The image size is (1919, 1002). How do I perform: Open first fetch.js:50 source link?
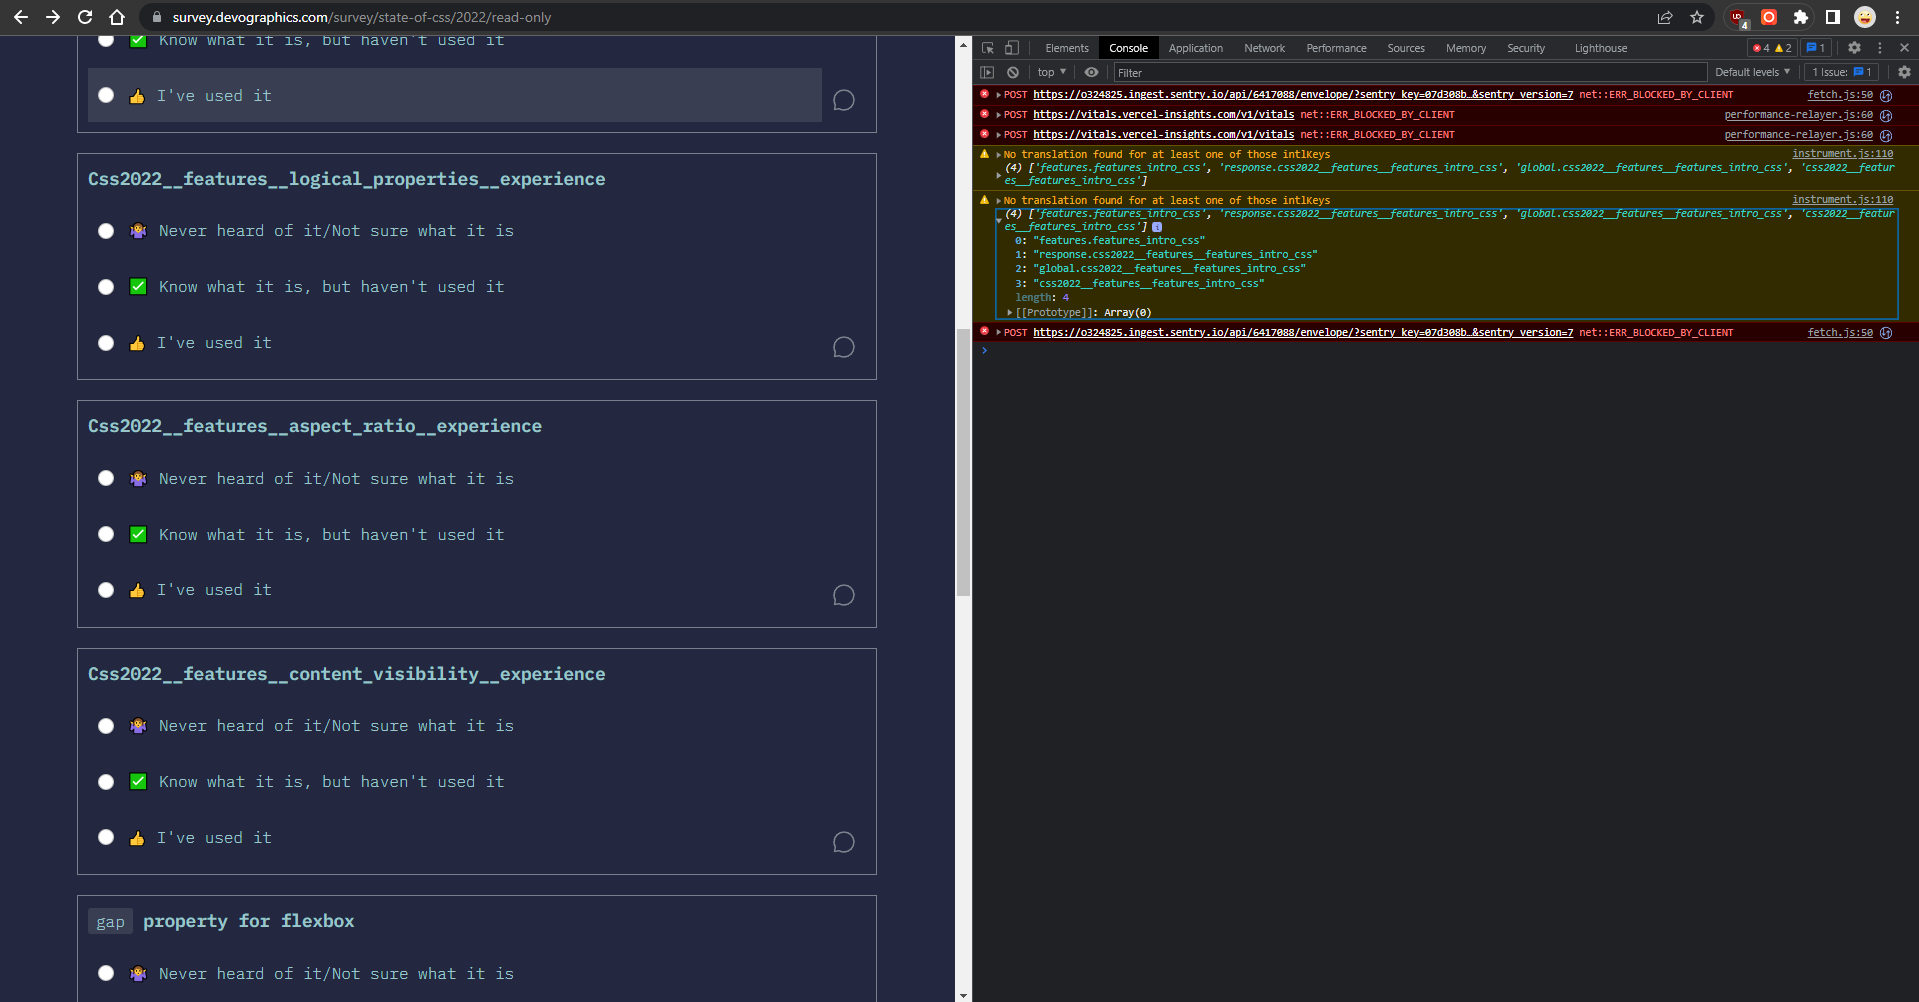[x=1840, y=95]
